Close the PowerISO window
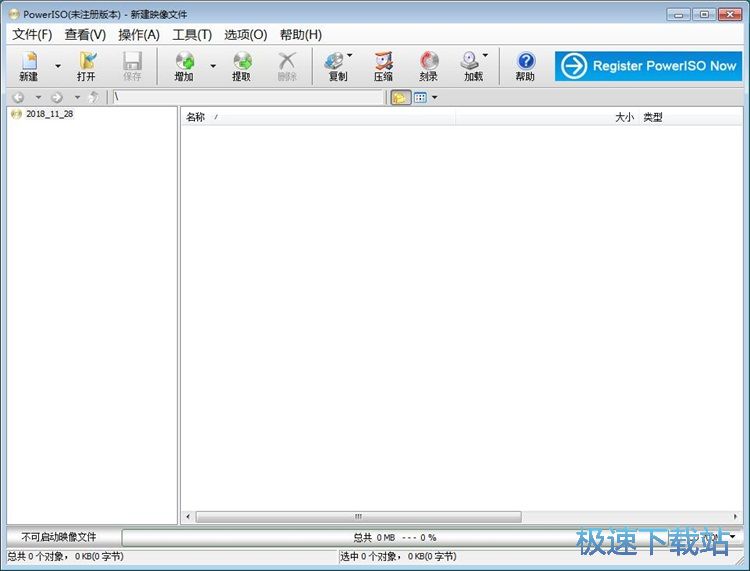 730,14
